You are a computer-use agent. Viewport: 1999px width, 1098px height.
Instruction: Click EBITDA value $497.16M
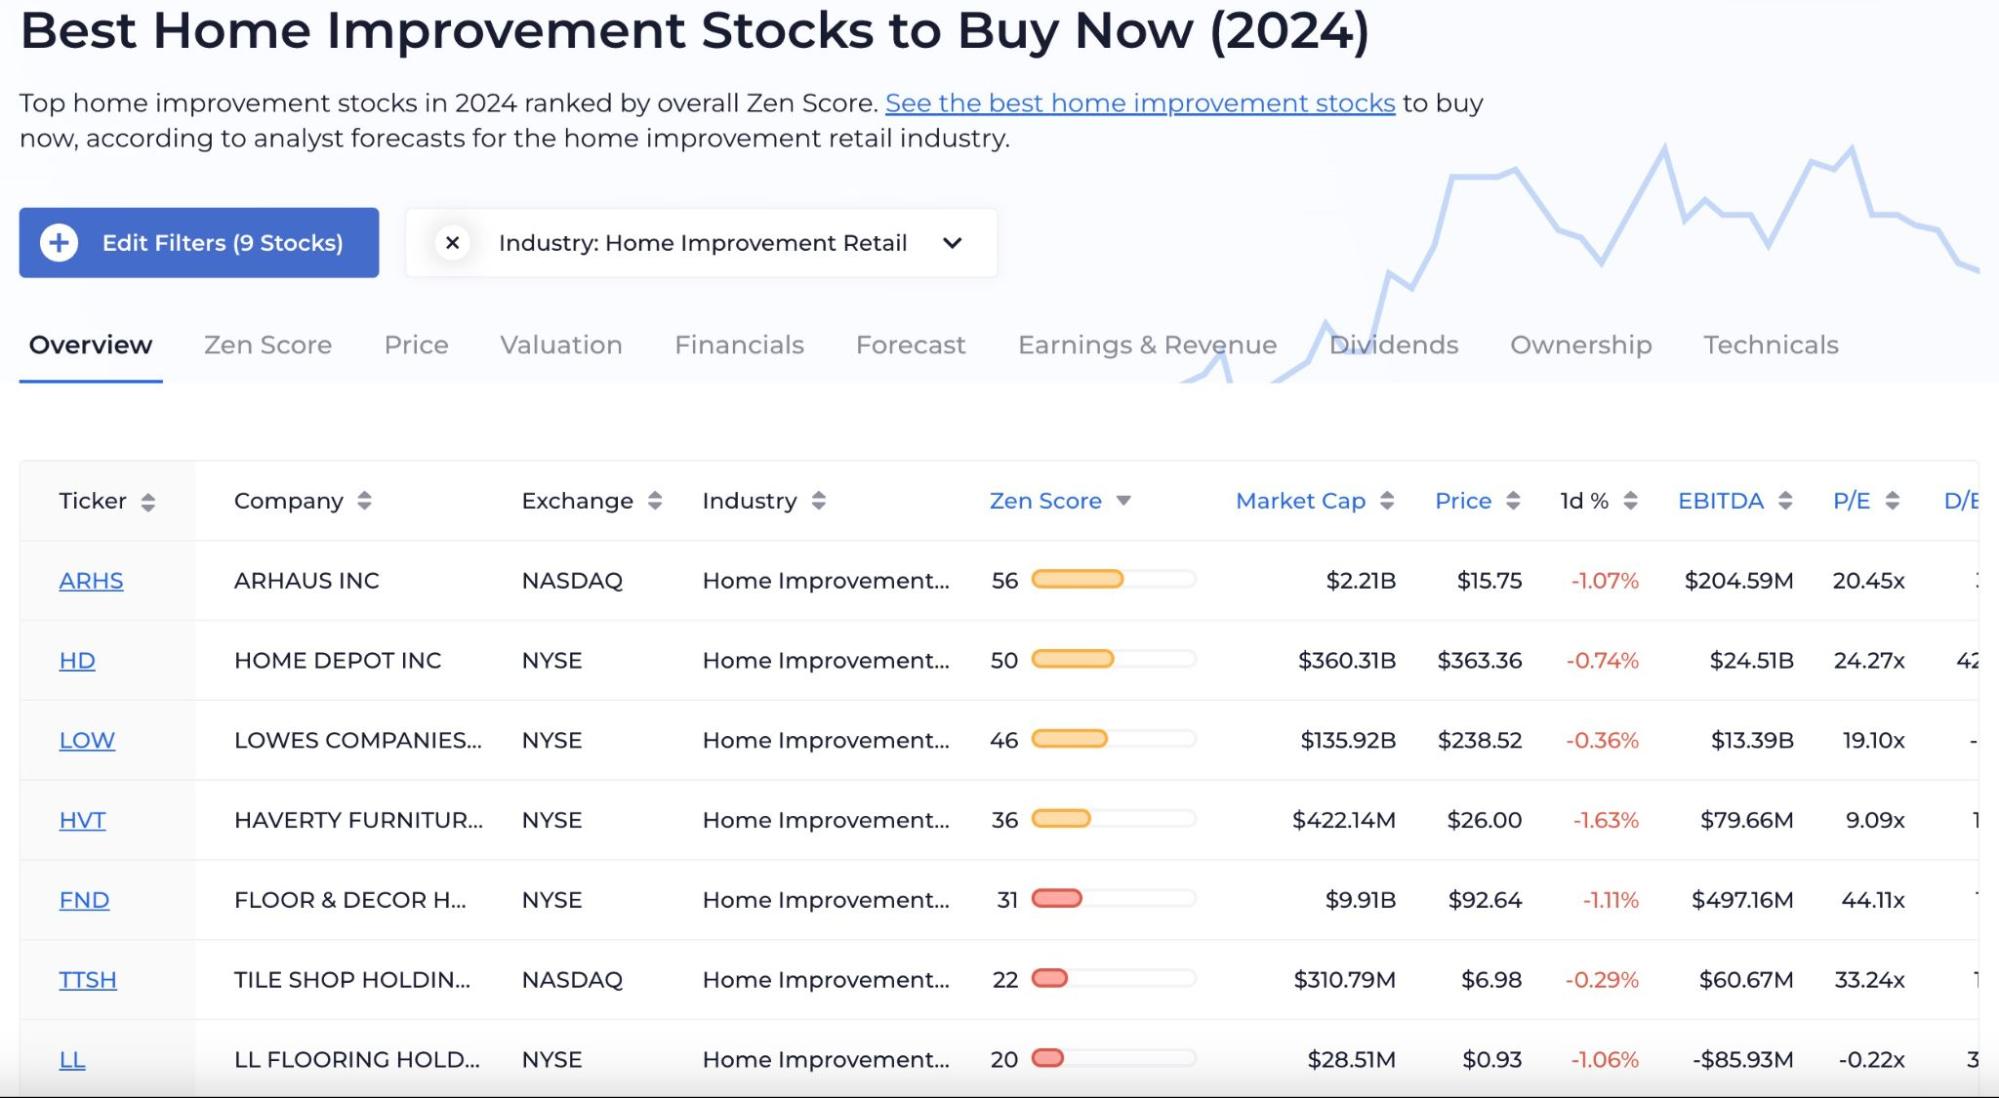pyautogui.click(x=1743, y=901)
